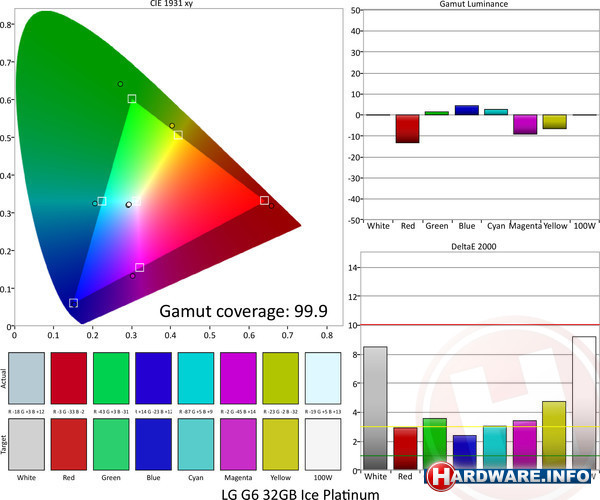Click the 'R -3 G -33 B -2' value

69,412
